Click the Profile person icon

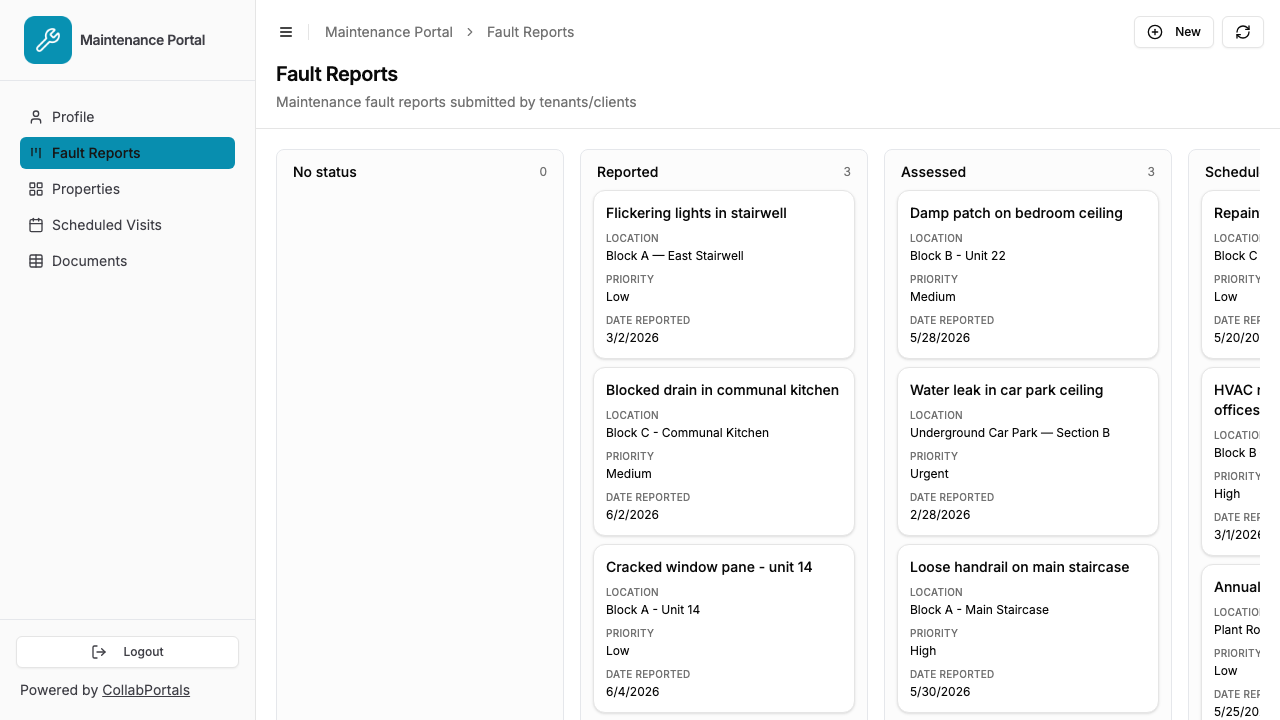pyautogui.click(x=36, y=117)
